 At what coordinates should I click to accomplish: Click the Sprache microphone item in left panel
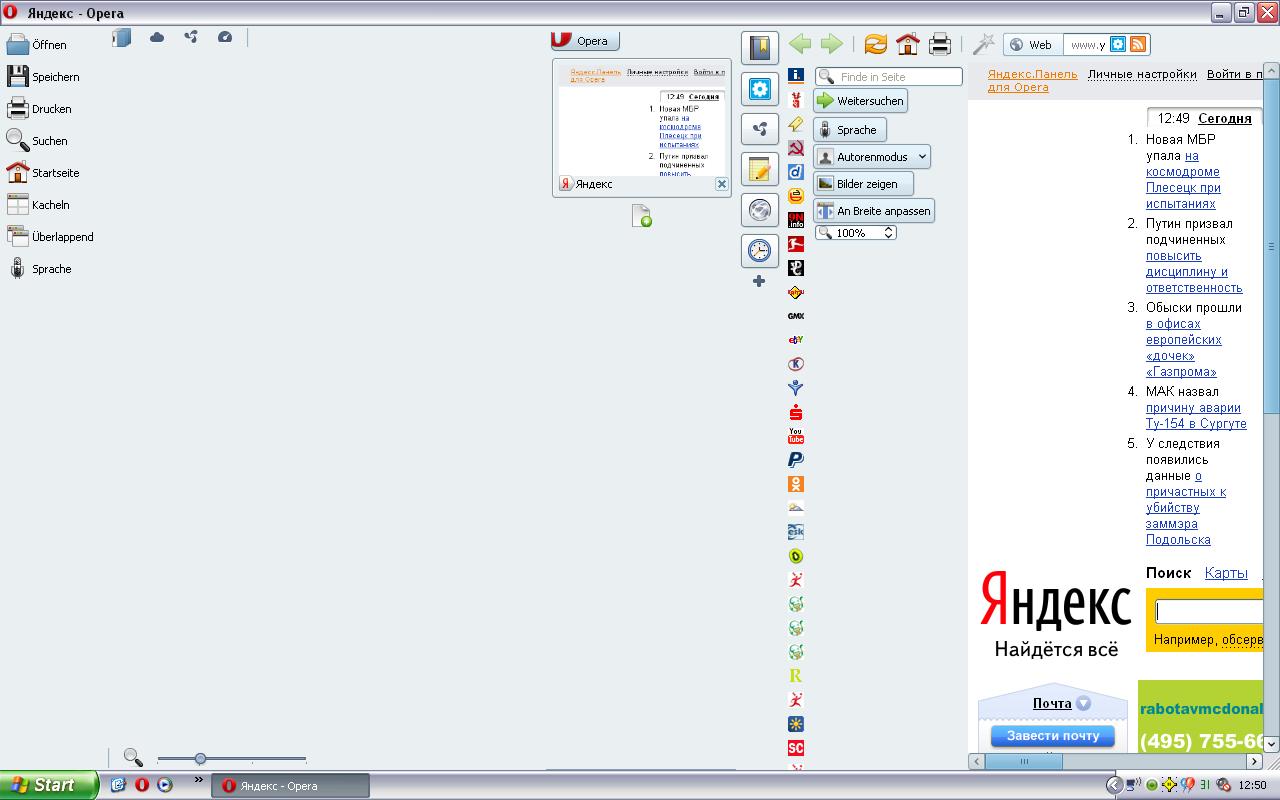pyautogui.click(x=39, y=268)
